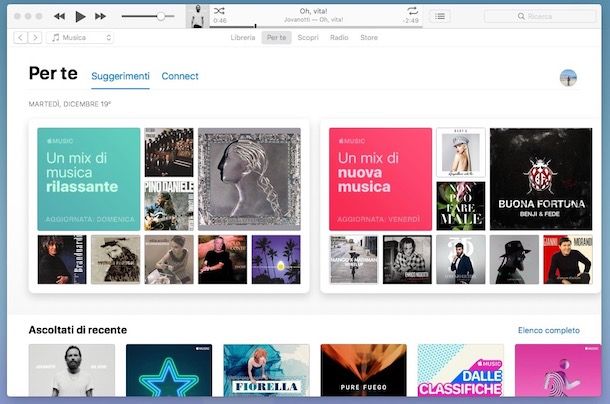Open the palm trees sunset album cover

276,259
